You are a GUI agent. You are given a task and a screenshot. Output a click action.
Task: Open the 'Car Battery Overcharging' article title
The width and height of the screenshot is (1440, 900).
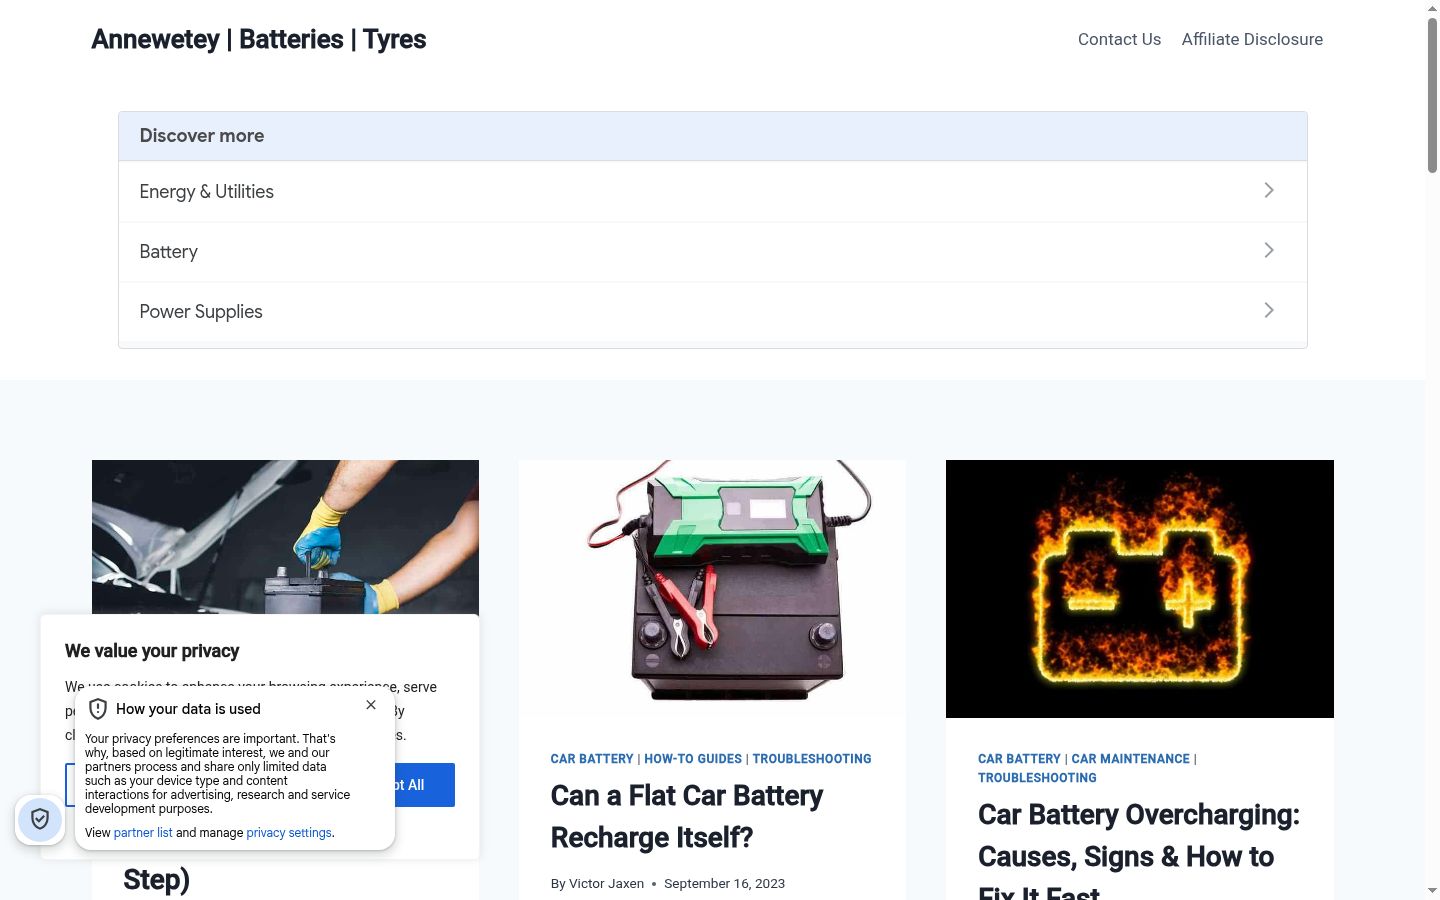tap(1139, 855)
